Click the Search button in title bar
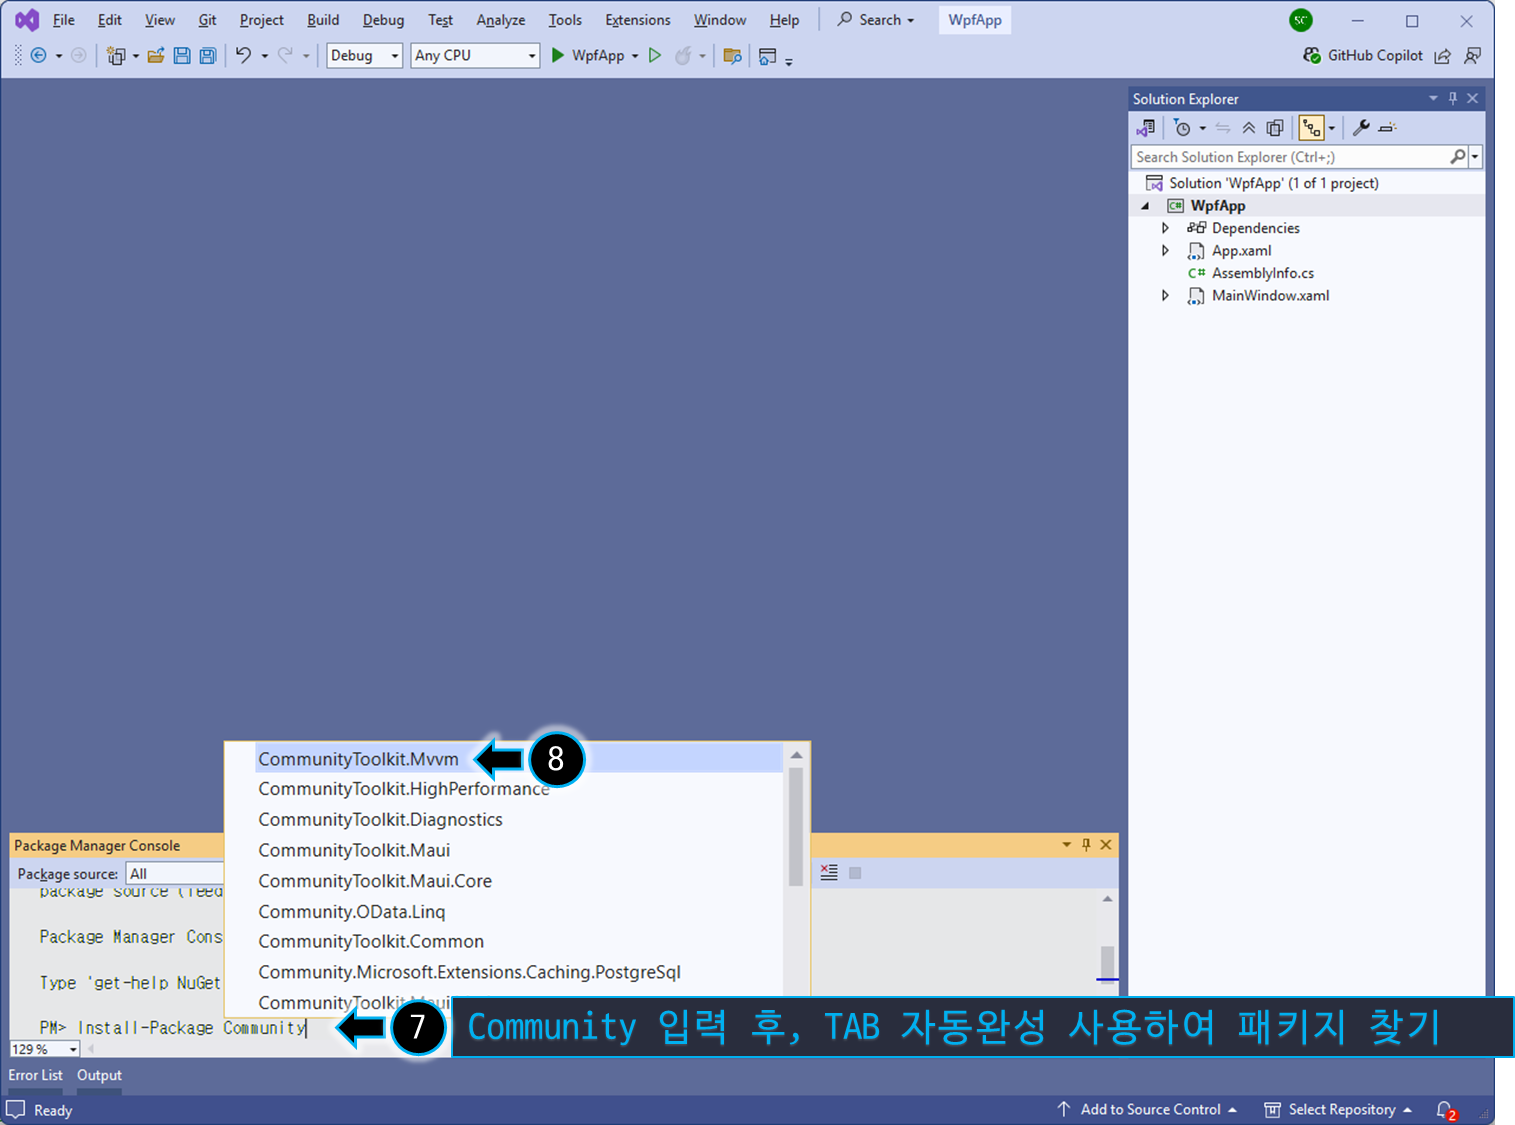 pyautogui.click(x=876, y=20)
